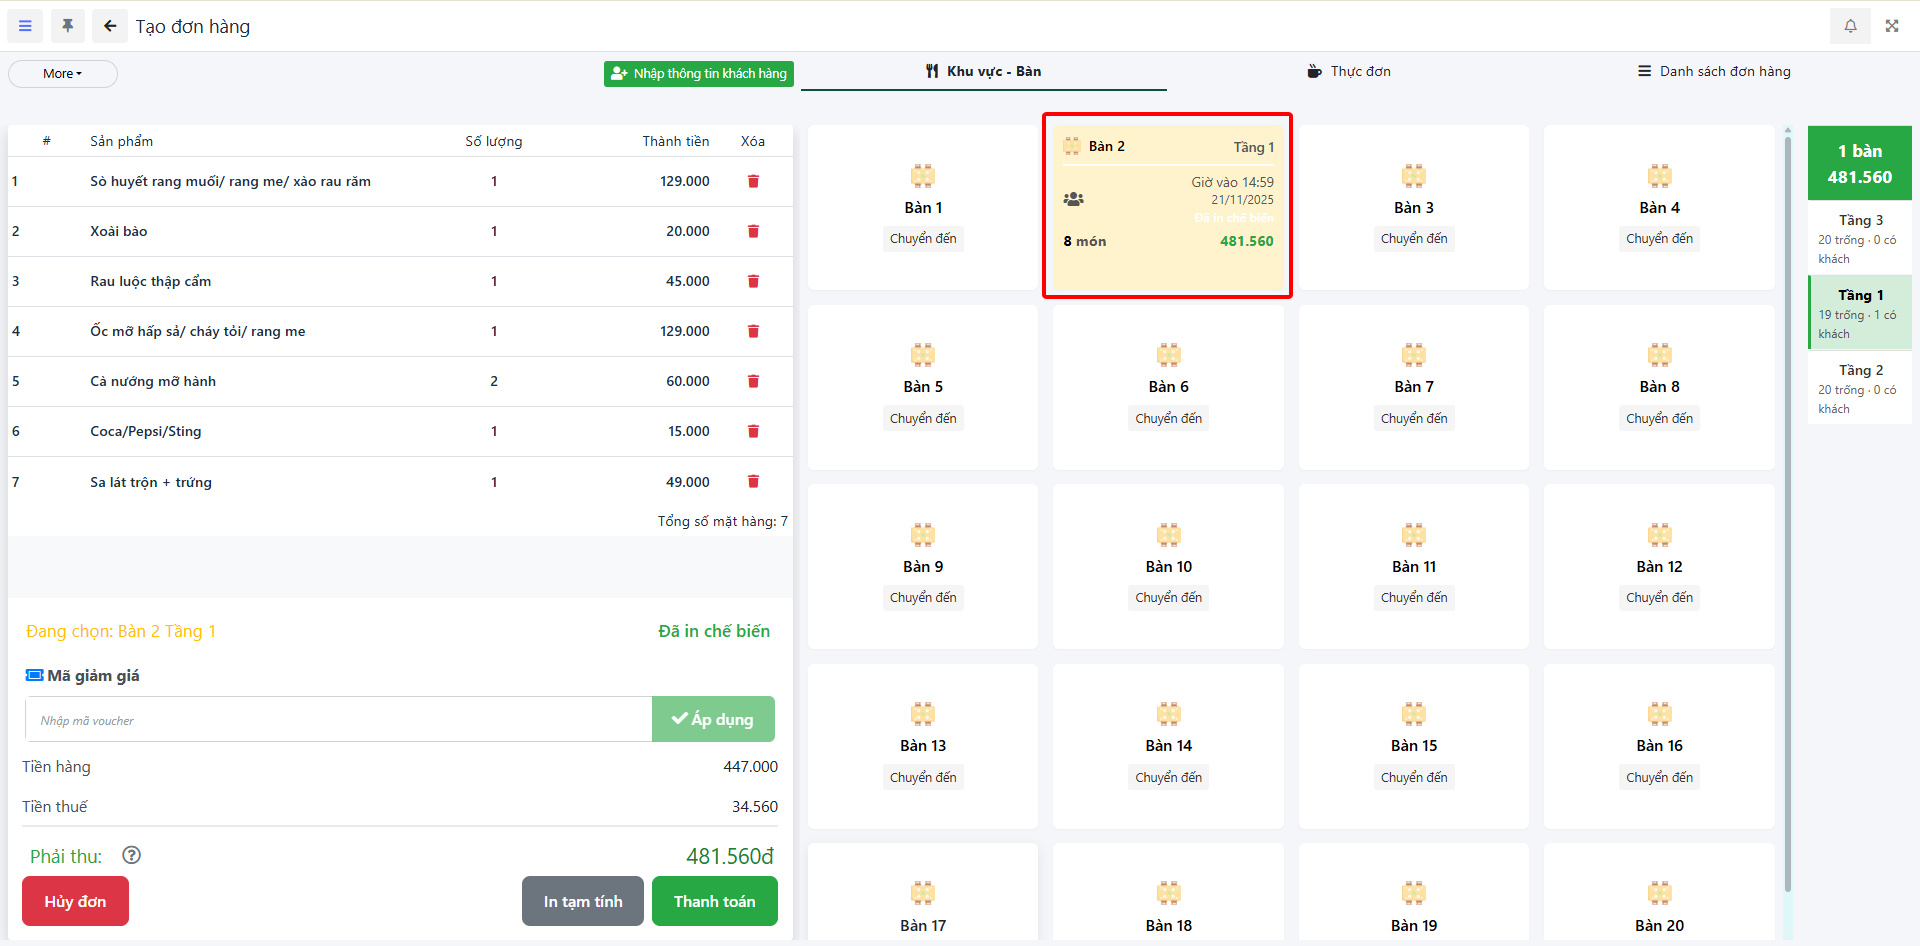Select the Bàn 6 table card

[1168, 387]
